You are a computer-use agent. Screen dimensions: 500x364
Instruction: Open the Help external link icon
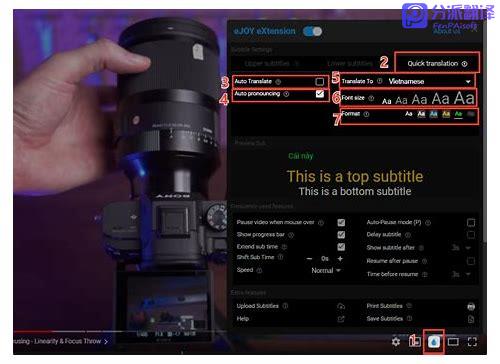point(341,319)
